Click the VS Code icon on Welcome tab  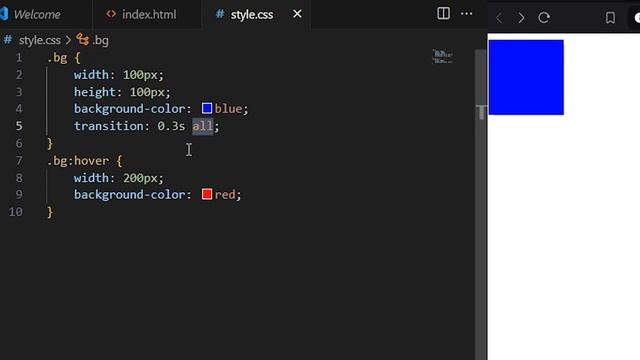4,14
